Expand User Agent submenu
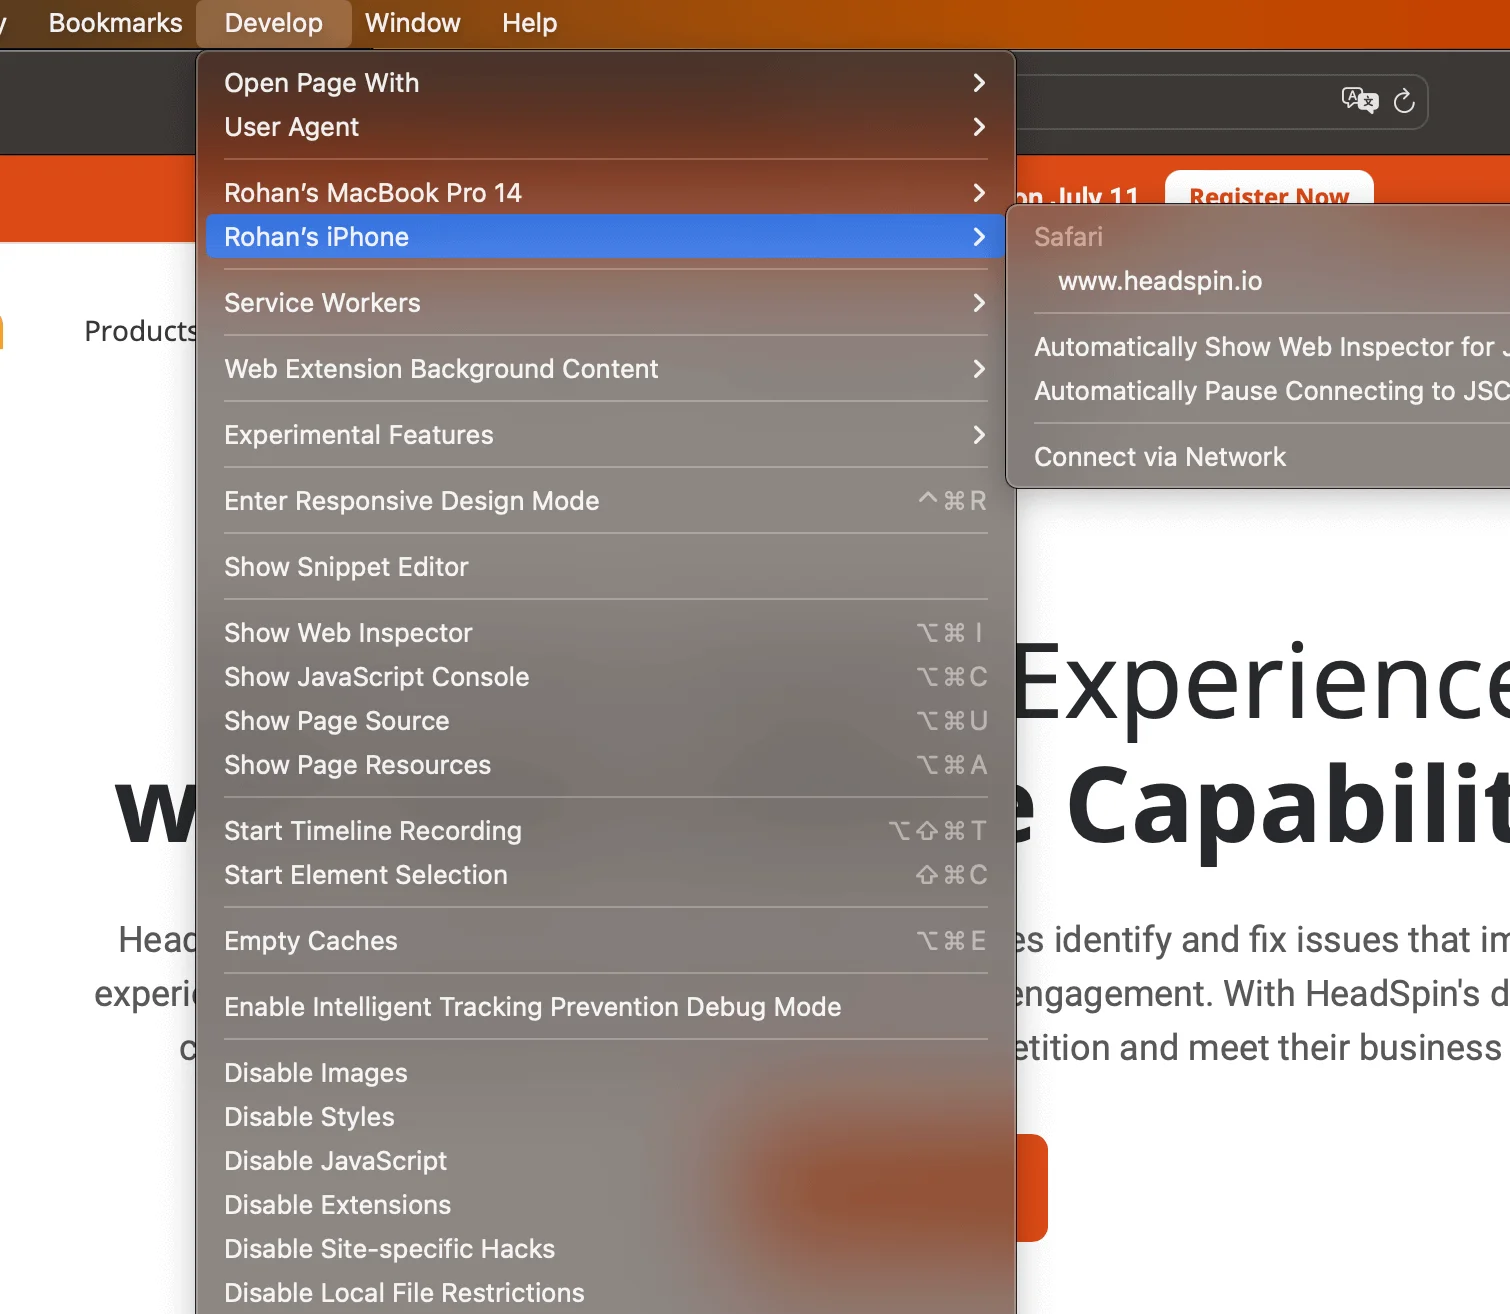Image resolution: width=1510 pixels, height=1314 pixels. point(605,127)
